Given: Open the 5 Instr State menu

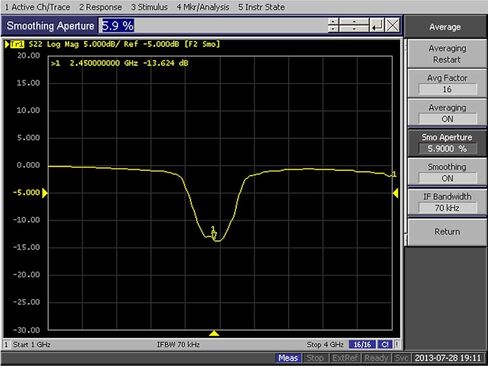Looking at the screenshot, I should [261, 7].
